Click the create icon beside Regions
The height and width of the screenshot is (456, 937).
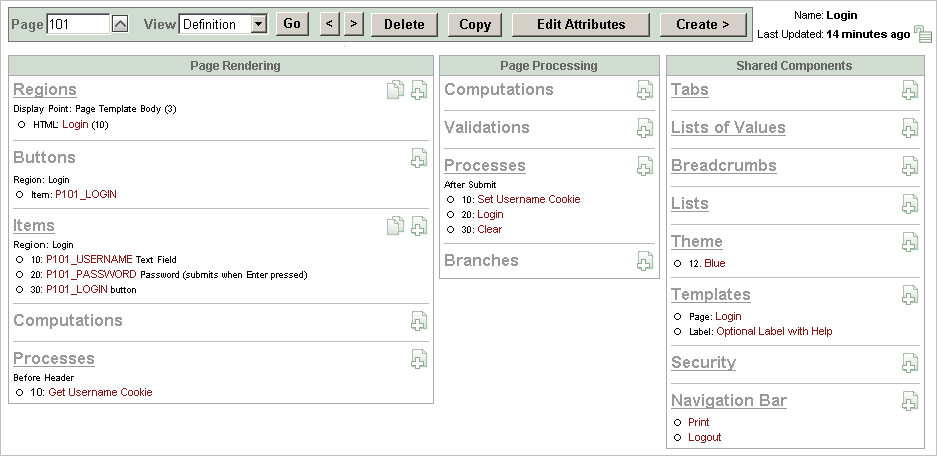419,91
